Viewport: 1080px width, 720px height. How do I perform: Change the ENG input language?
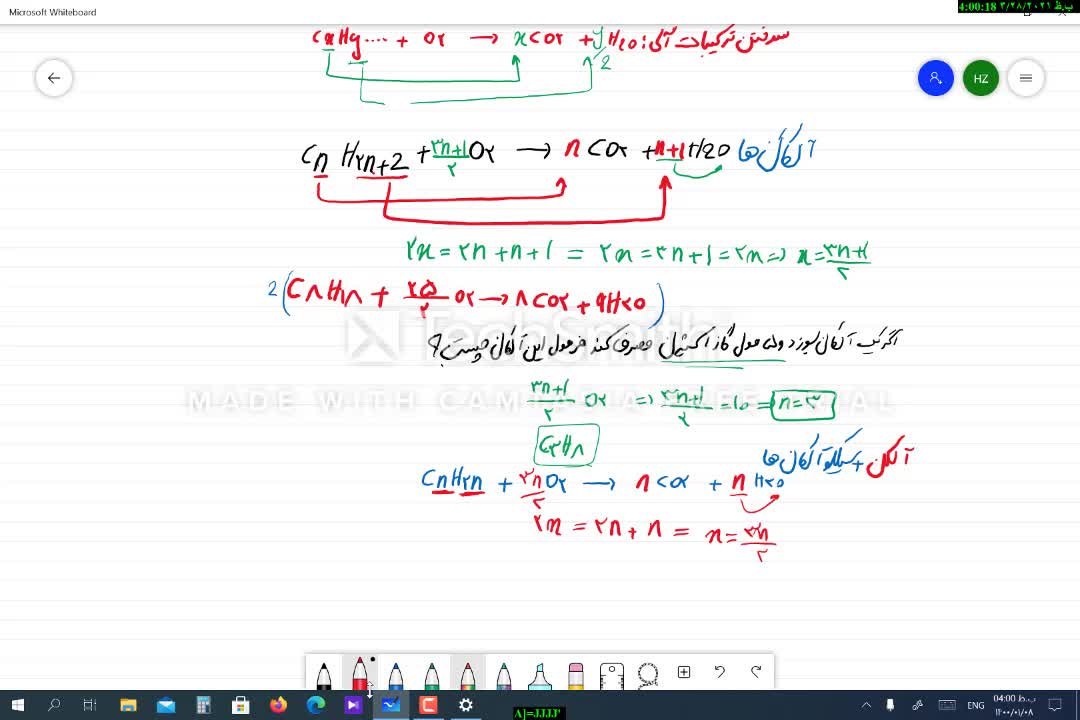coord(975,705)
